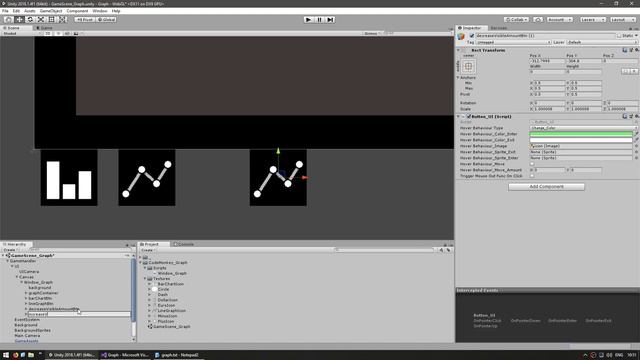Open the Hover Behaviour_Color_Exit white swatch
The image size is (640, 360).
(x=581, y=140)
